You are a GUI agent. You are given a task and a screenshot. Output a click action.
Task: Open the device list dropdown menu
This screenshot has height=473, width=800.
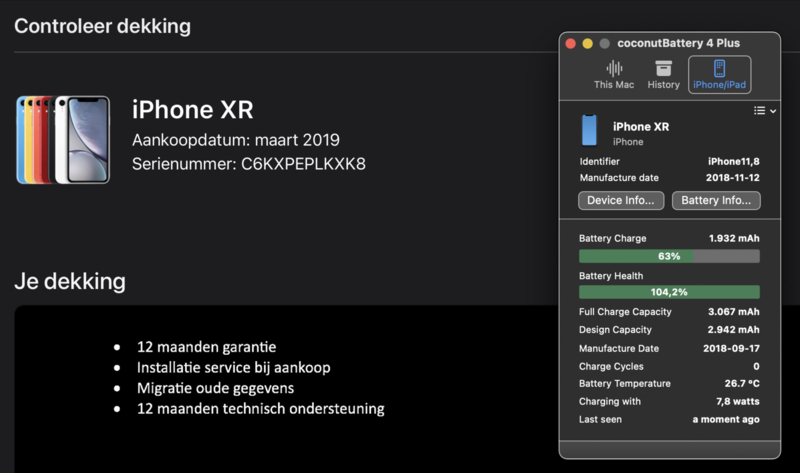(765, 111)
